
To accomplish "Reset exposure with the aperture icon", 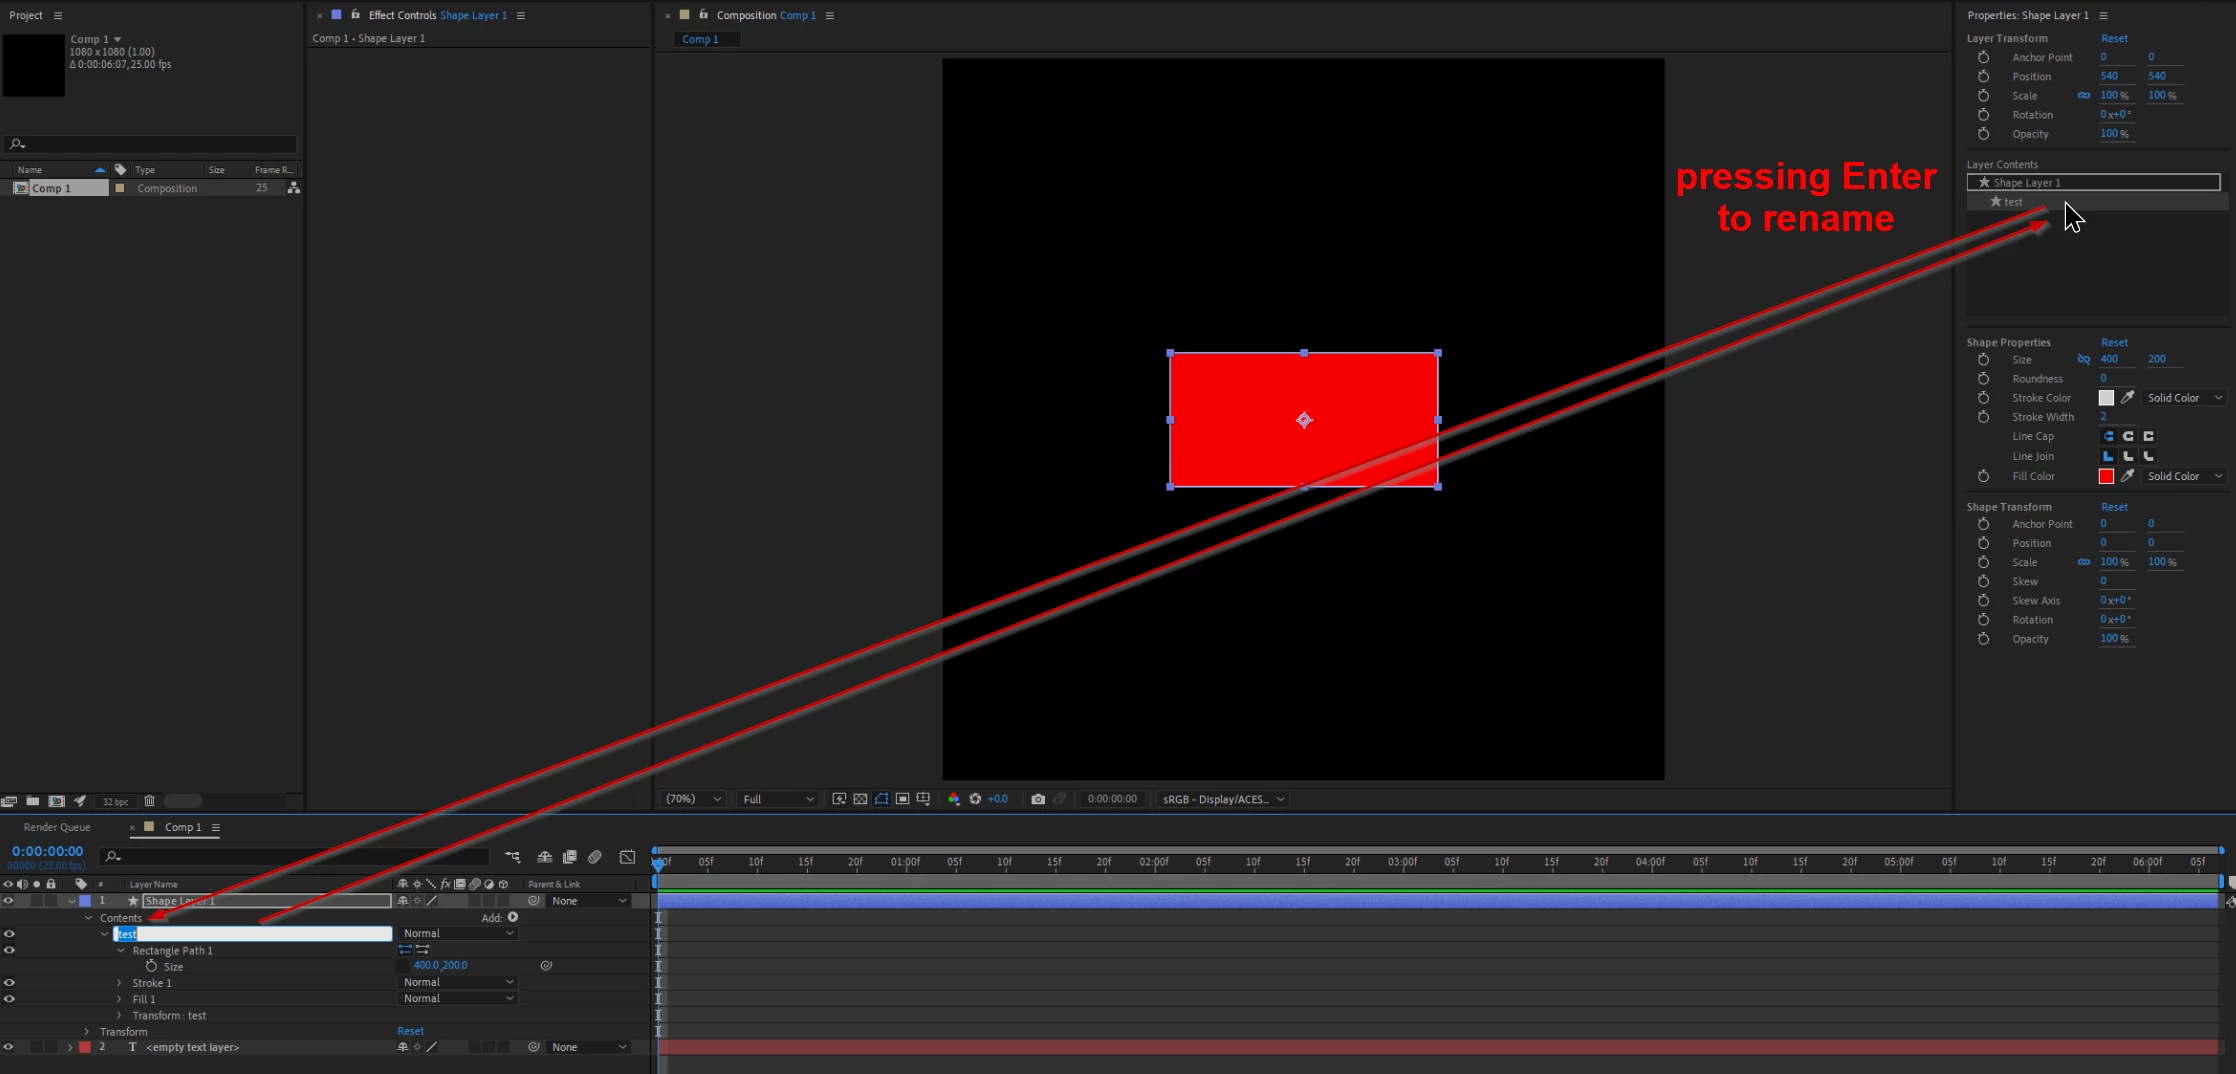I will [x=975, y=799].
